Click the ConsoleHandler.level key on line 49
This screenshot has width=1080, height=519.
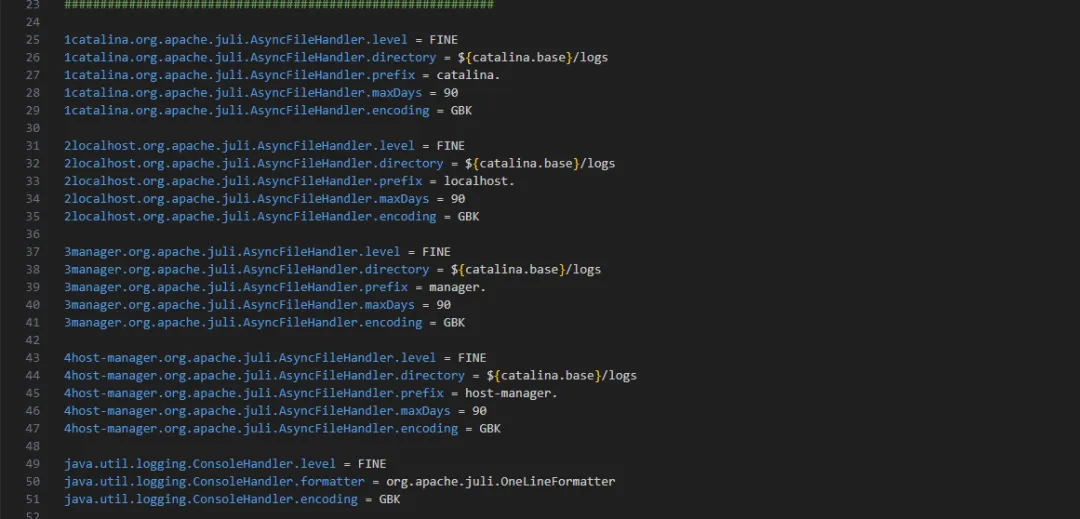pos(200,464)
